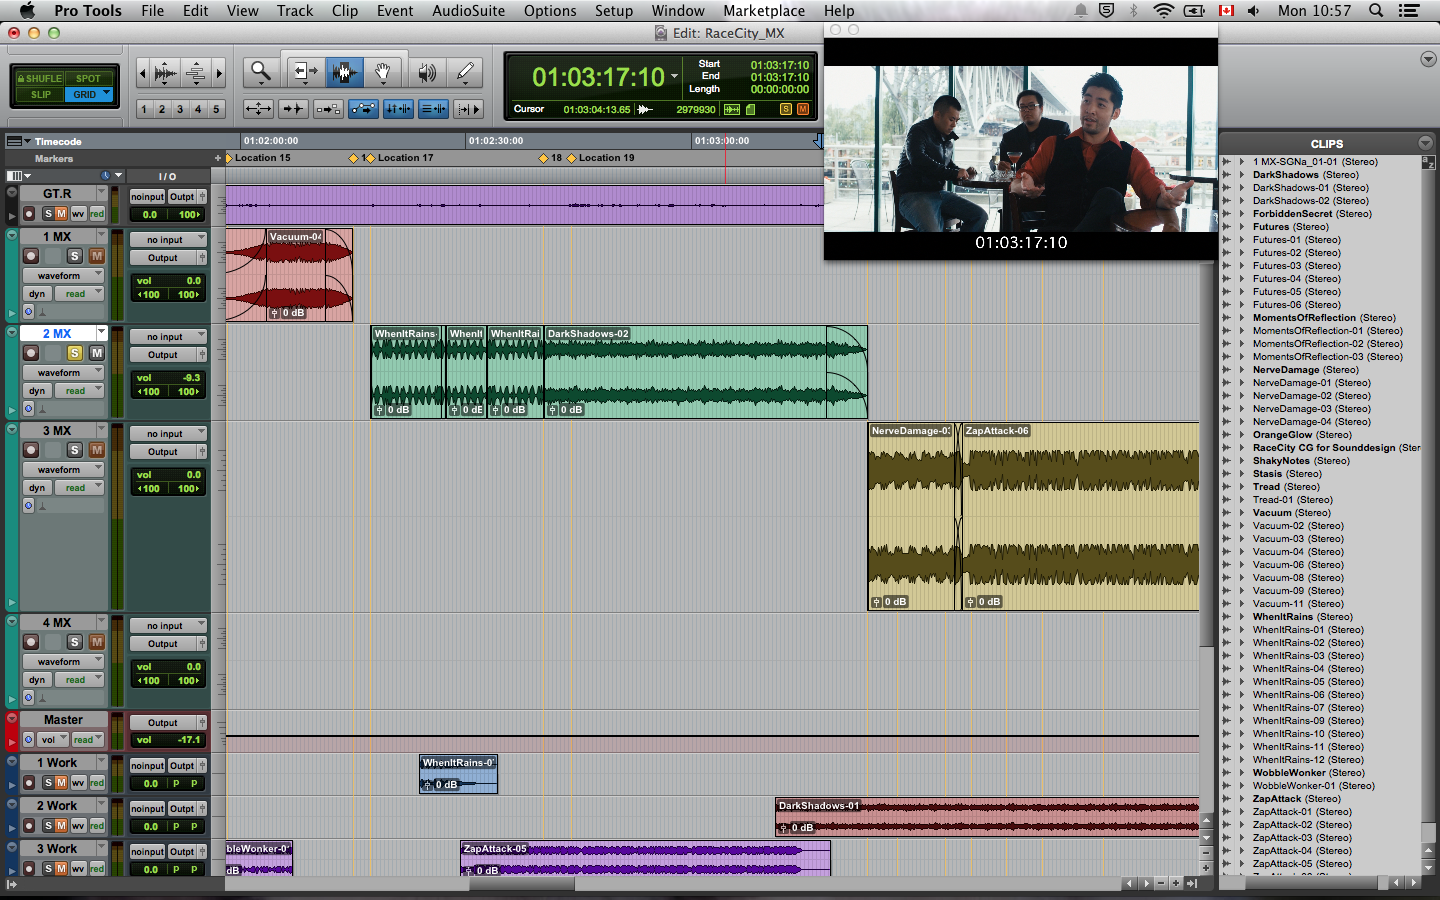
Task: Open the 2 MX 'no input' selector
Action: point(167,337)
